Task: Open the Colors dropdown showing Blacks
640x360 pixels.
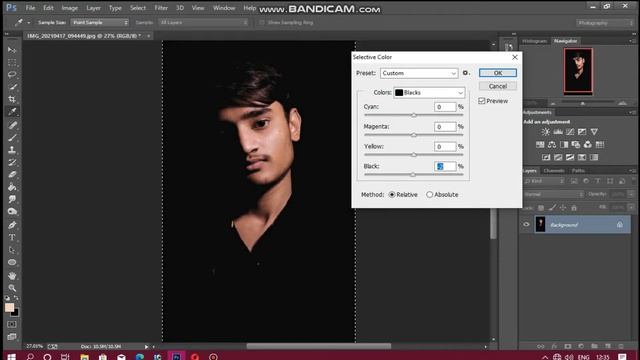Action: point(429,93)
